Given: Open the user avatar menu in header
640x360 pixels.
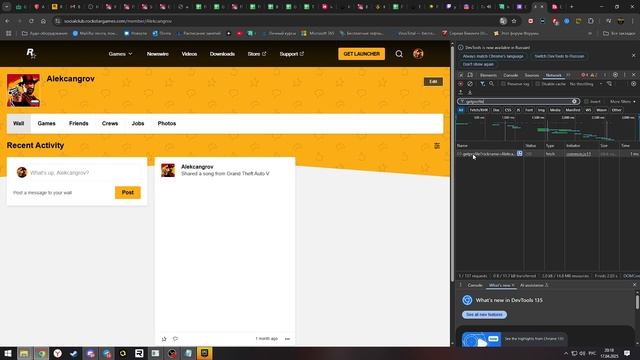Looking at the screenshot, I should [x=418, y=54].
